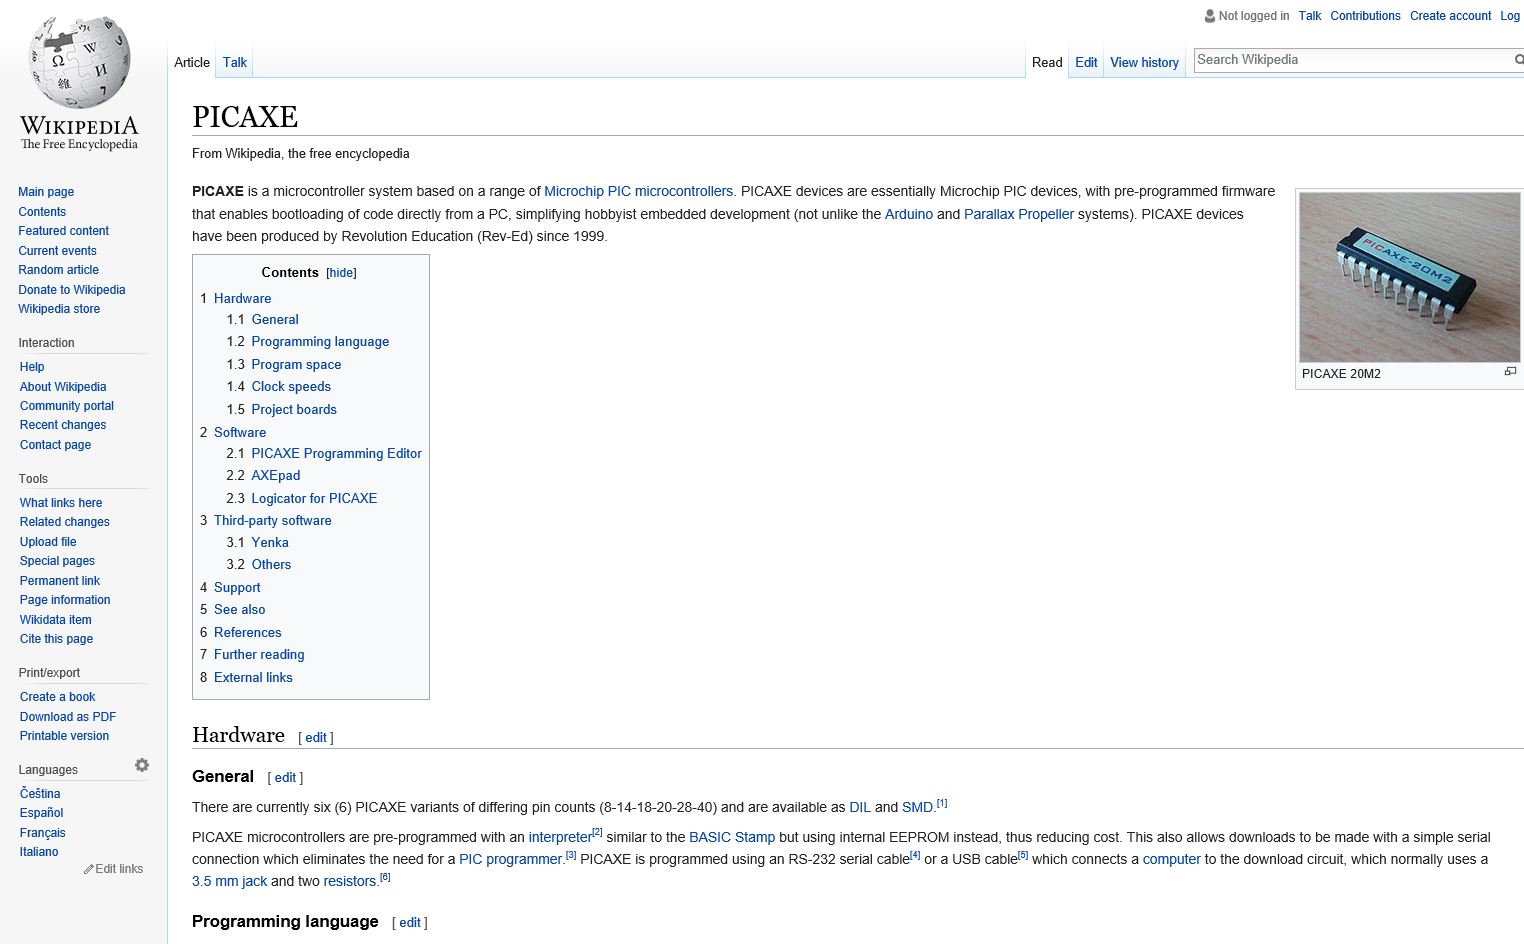
Task: Edit the Programming language subsection
Action: (x=410, y=923)
